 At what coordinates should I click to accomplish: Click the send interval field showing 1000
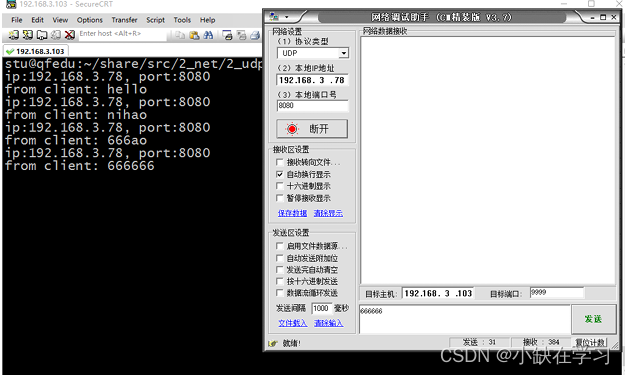click(x=321, y=308)
